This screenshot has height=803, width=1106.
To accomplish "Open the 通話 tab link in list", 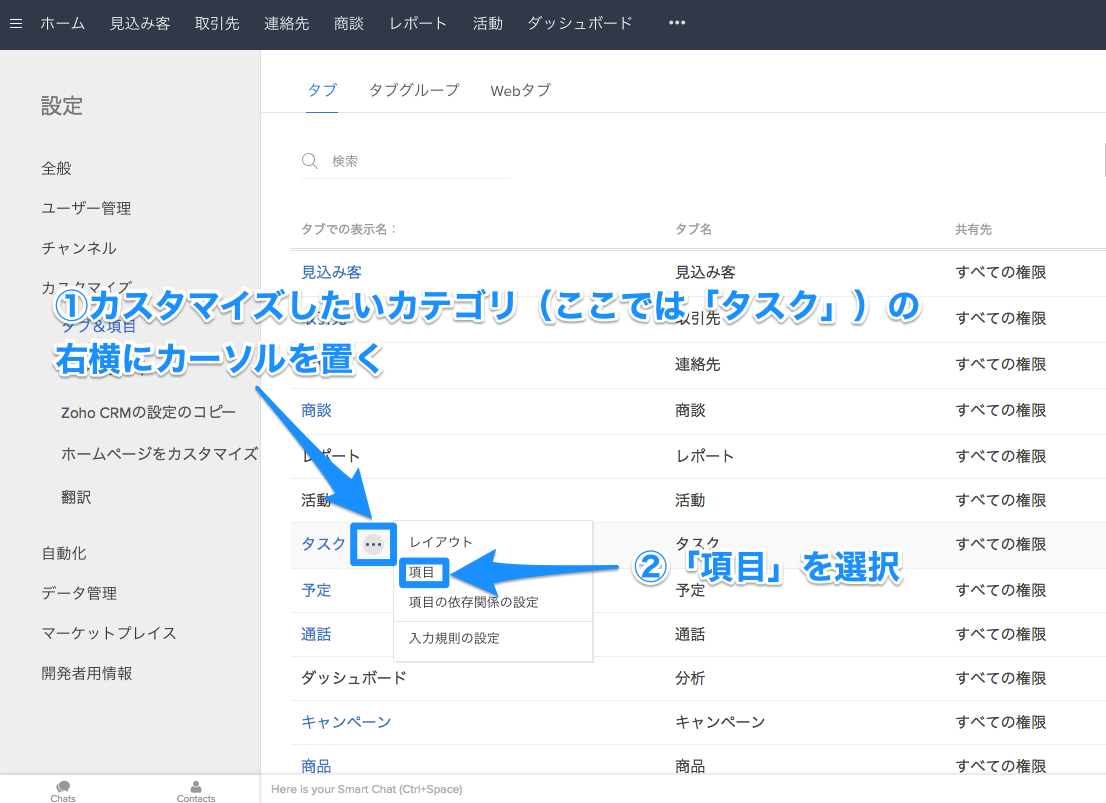I will coord(316,634).
